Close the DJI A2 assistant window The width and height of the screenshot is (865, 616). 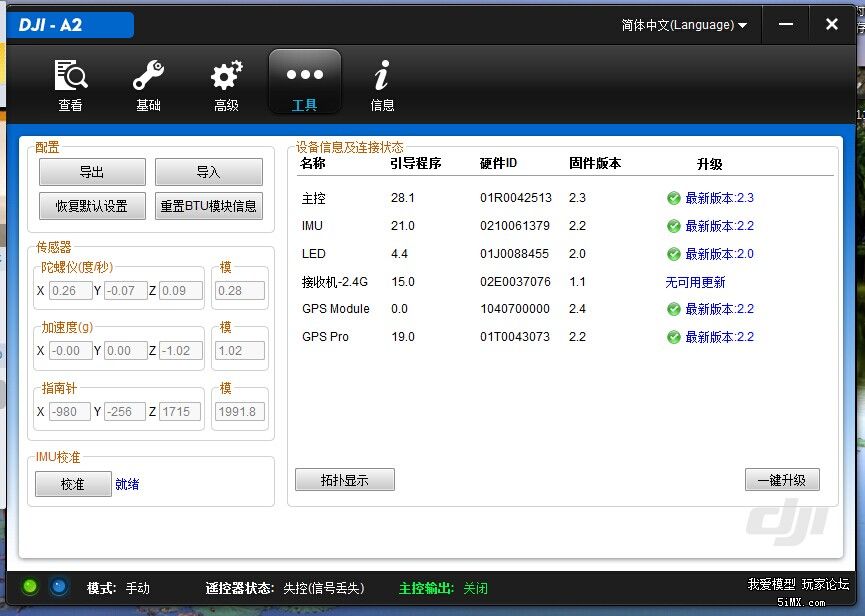[x=832, y=24]
